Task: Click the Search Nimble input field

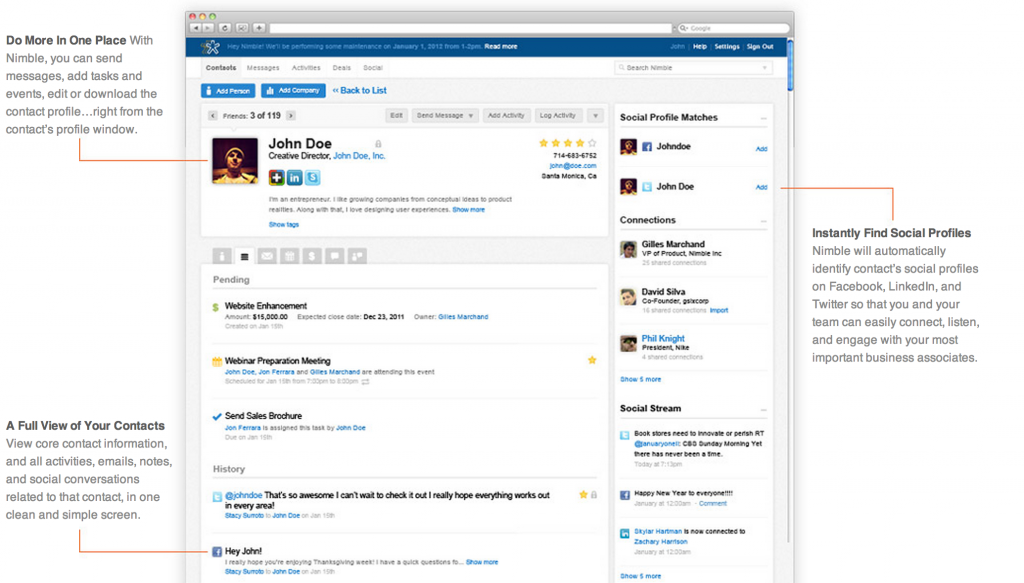Action: pos(693,68)
